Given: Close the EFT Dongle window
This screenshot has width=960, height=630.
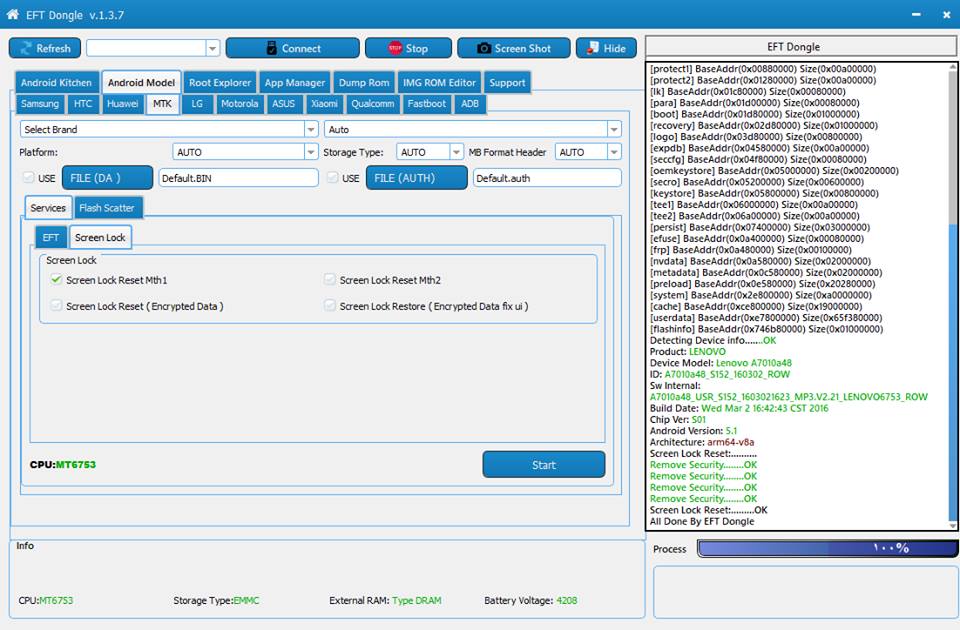Looking at the screenshot, I should click(x=946, y=15).
